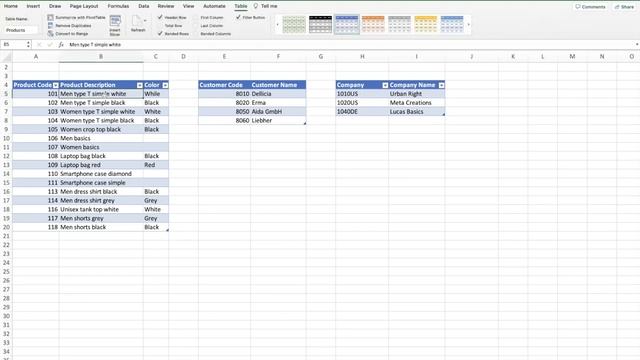Switch to the Review tab
The height and width of the screenshot is (360, 640).
pos(166,6)
